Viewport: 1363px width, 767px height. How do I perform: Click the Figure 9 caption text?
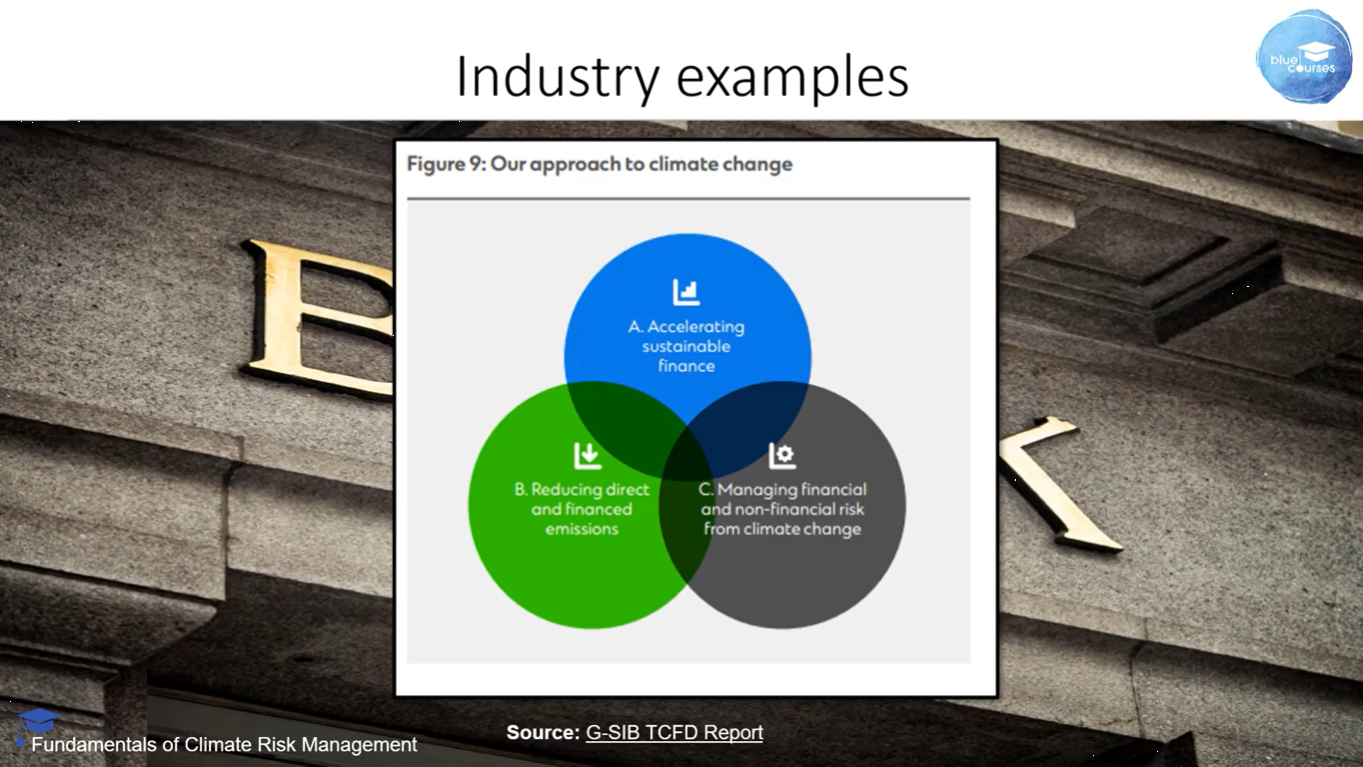[599, 164]
